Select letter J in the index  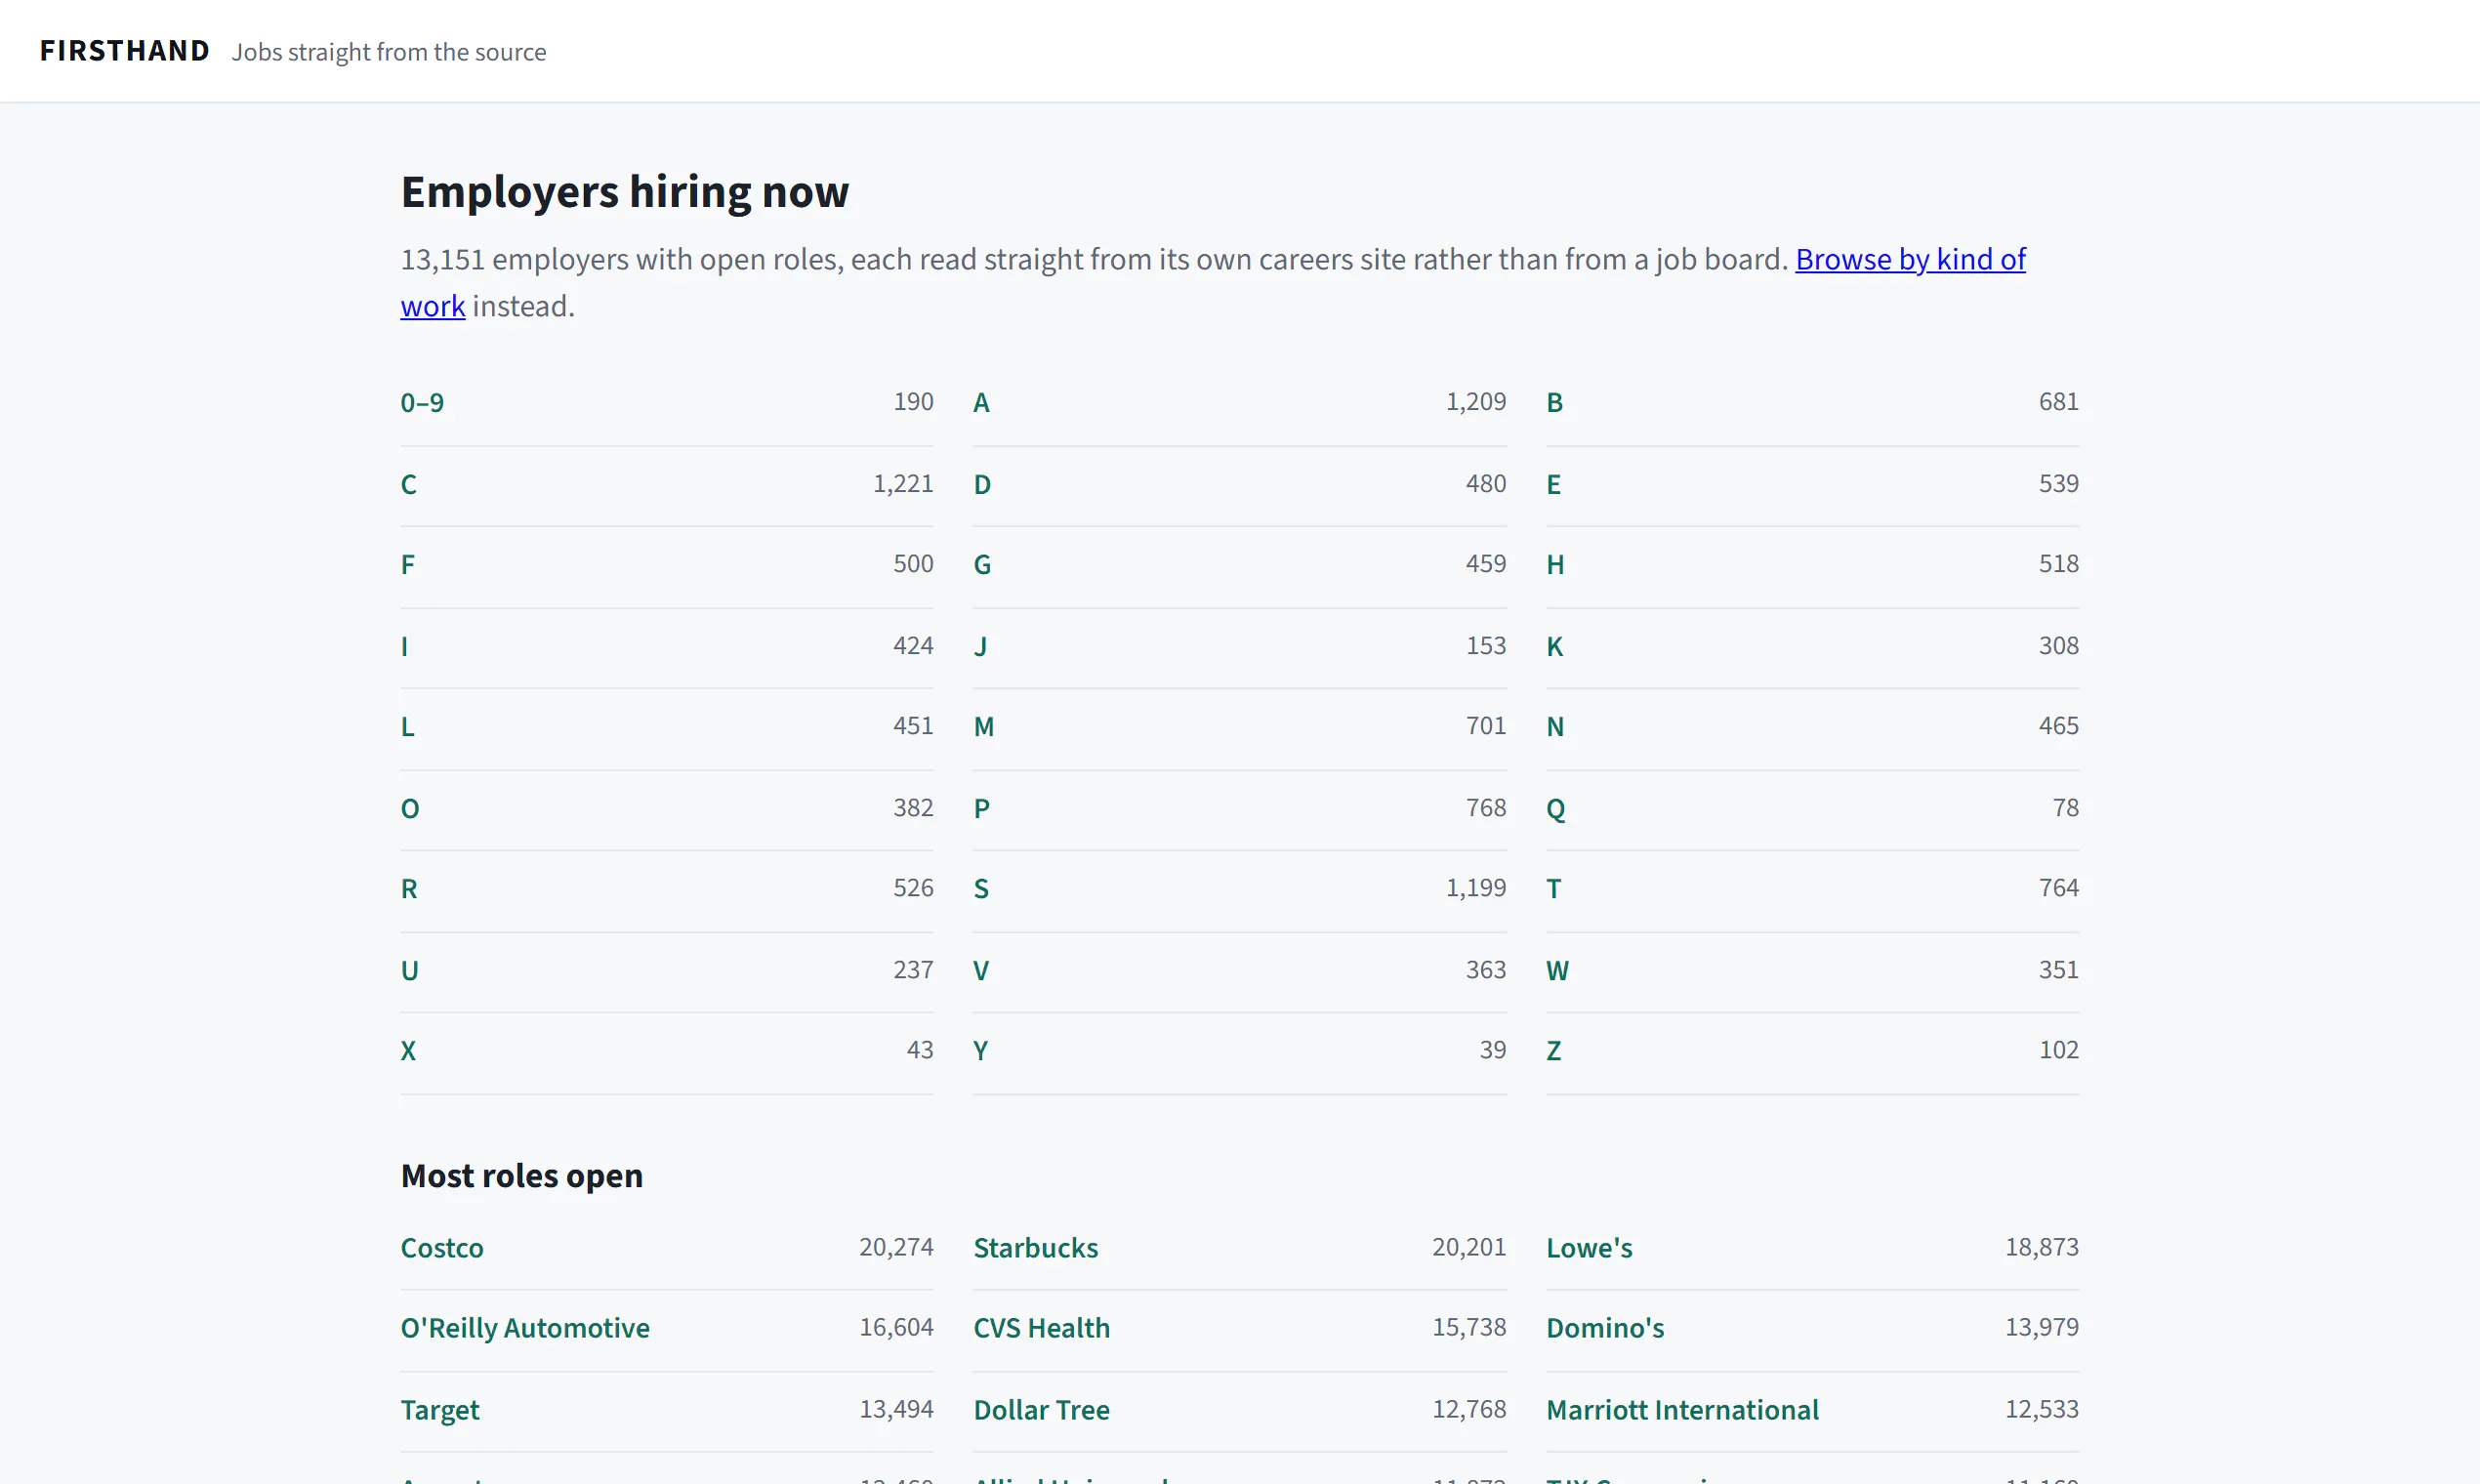pyautogui.click(x=980, y=647)
